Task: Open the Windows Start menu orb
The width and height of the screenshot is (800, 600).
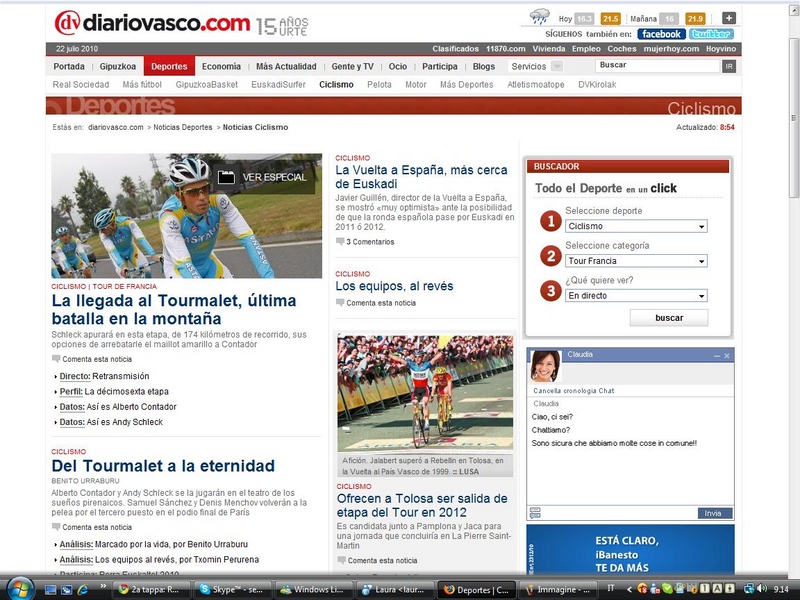Action: [x=20, y=588]
